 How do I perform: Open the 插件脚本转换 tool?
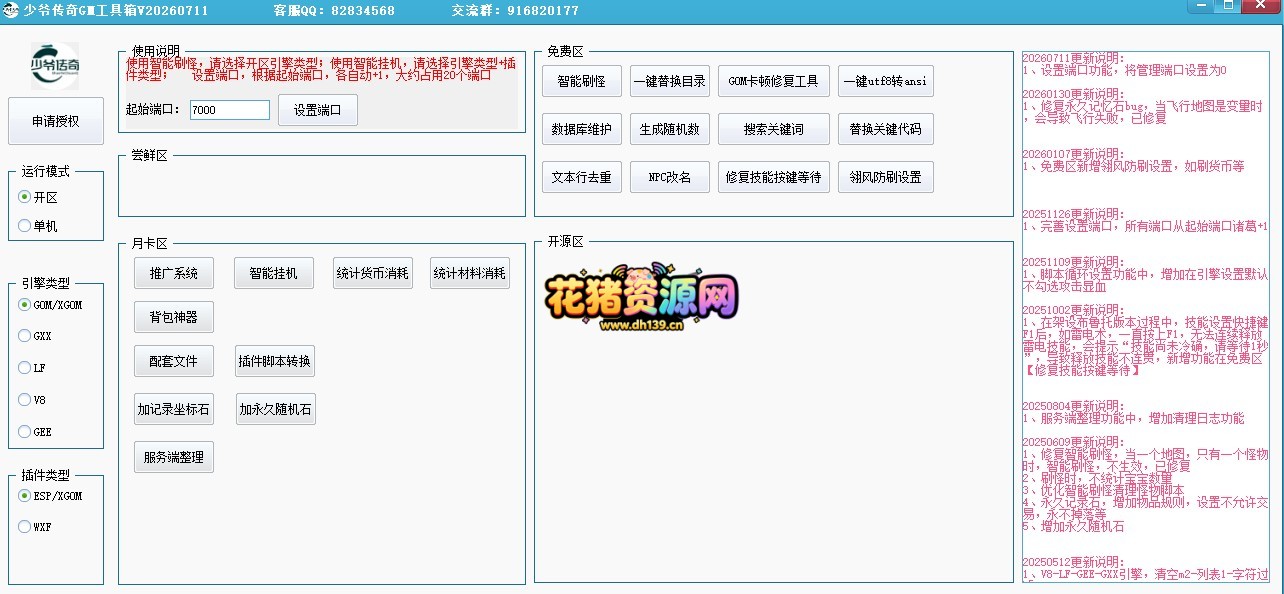(x=274, y=361)
